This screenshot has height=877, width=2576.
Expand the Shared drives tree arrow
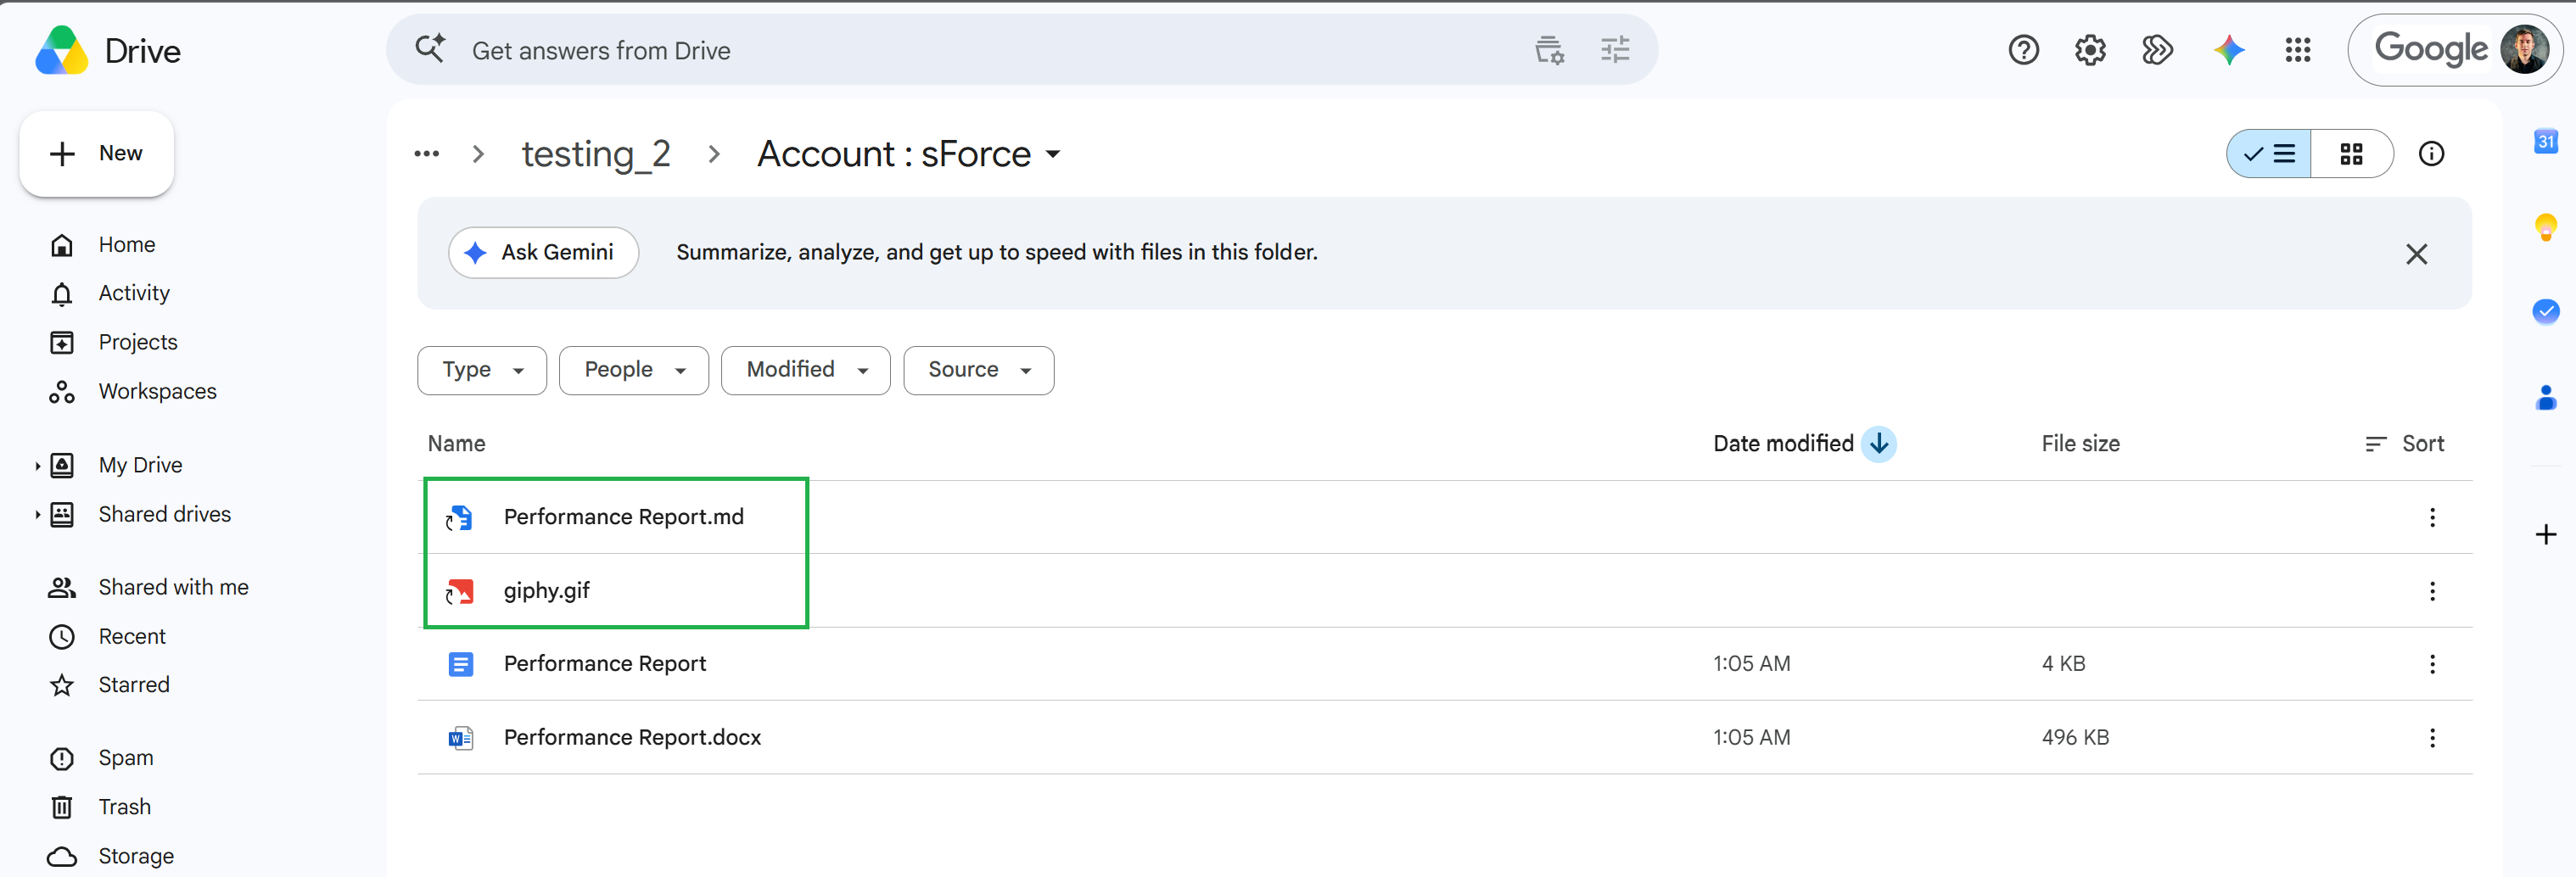37,515
